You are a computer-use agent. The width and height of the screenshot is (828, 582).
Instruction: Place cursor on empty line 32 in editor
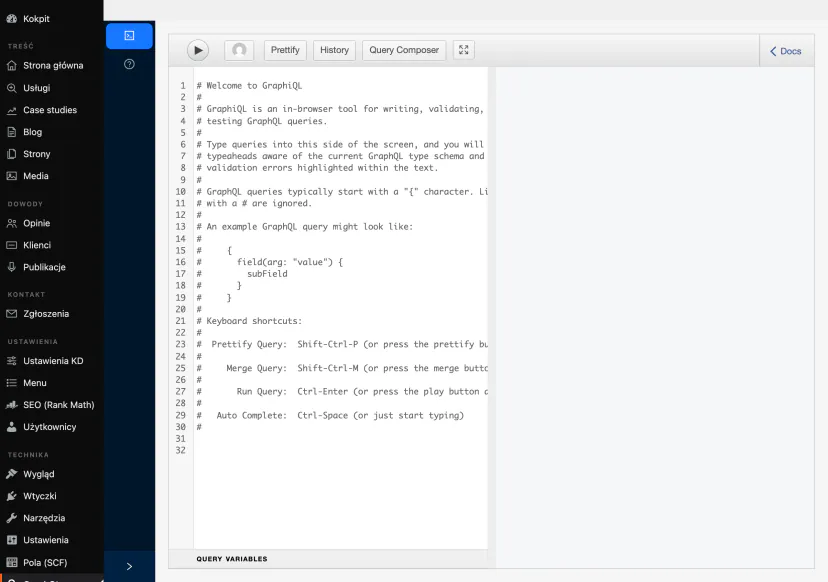tap(341, 450)
